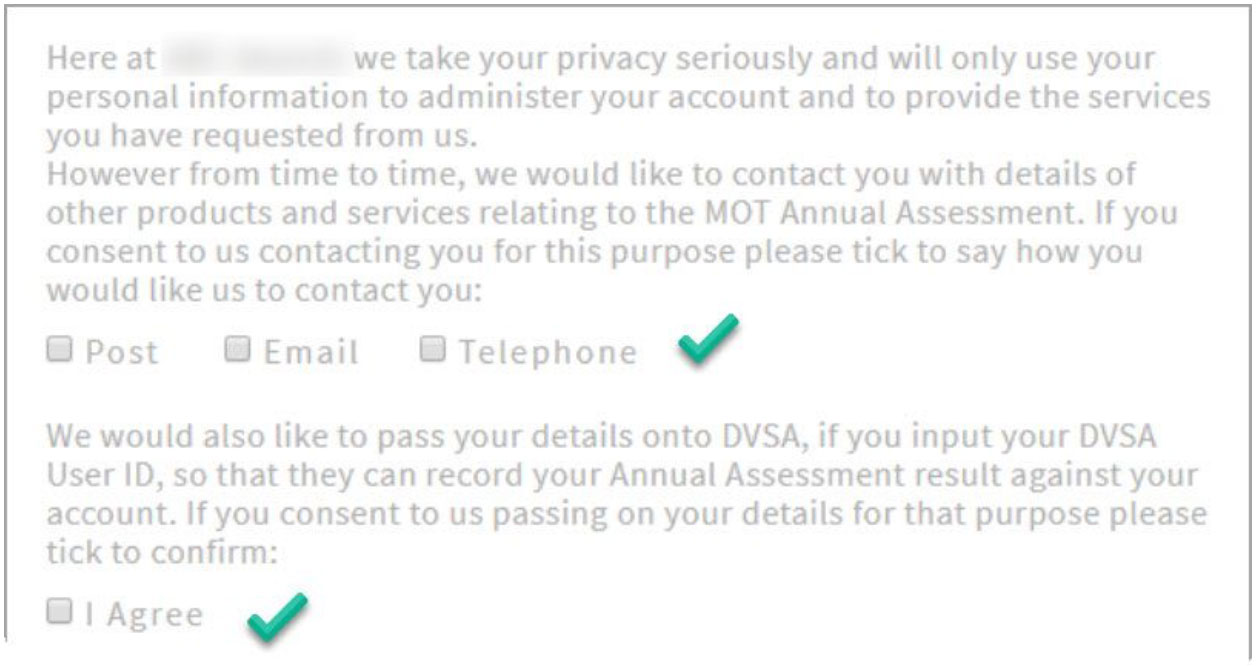Select the Post label text
Image resolution: width=1258 pixels, height=666 pixels.
[122, 352]
